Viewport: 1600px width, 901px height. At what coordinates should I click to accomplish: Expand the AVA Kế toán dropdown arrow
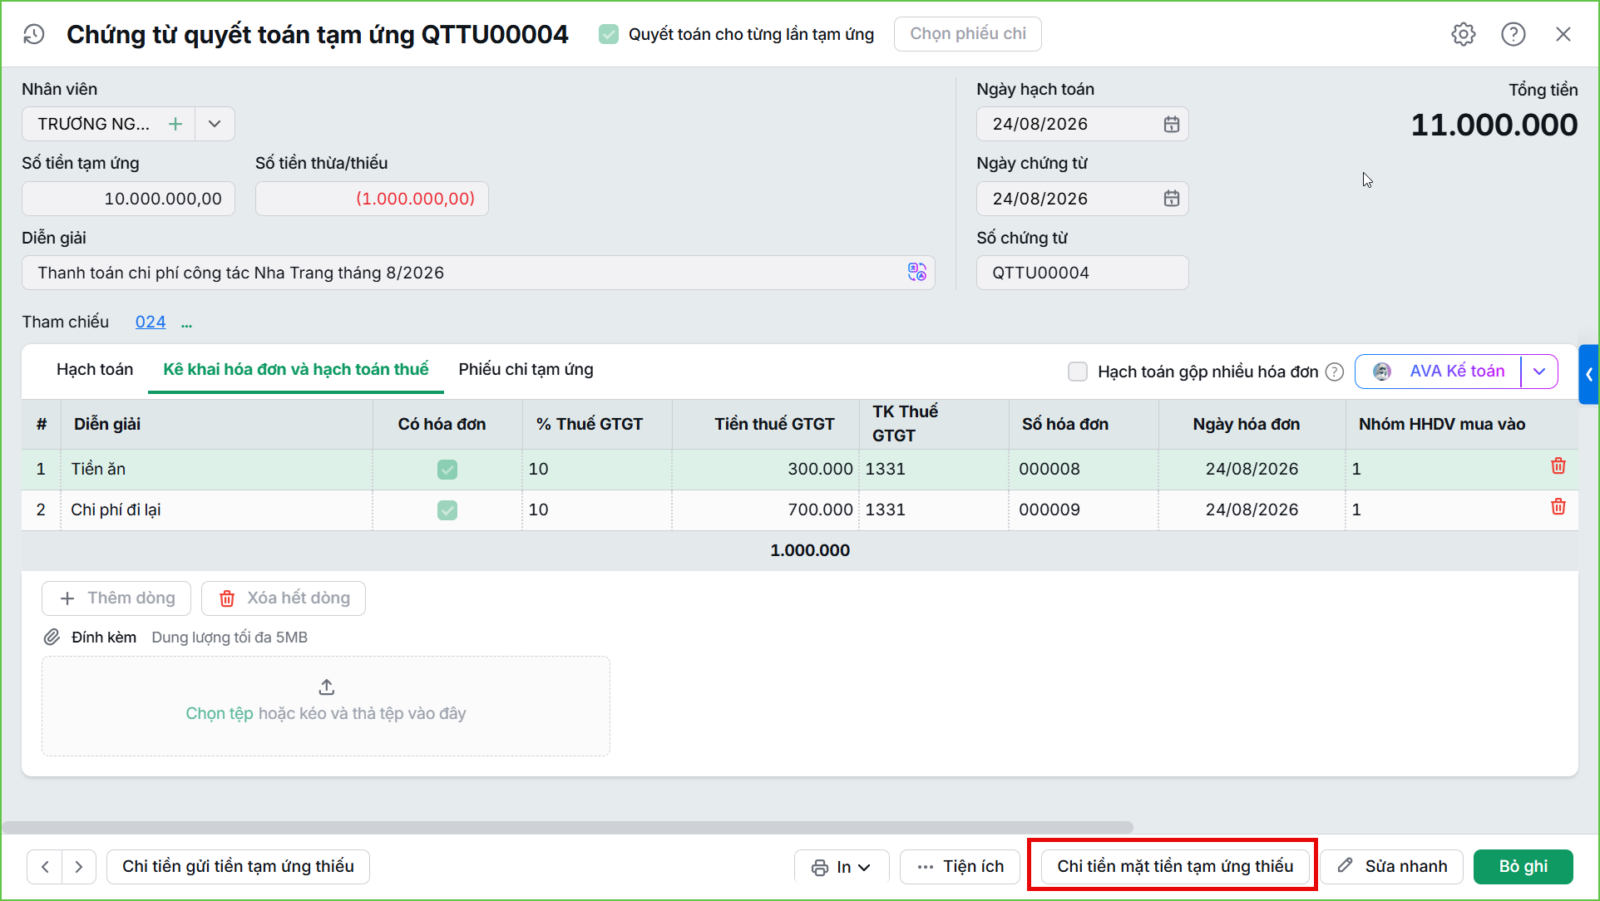pos(1539,371)
